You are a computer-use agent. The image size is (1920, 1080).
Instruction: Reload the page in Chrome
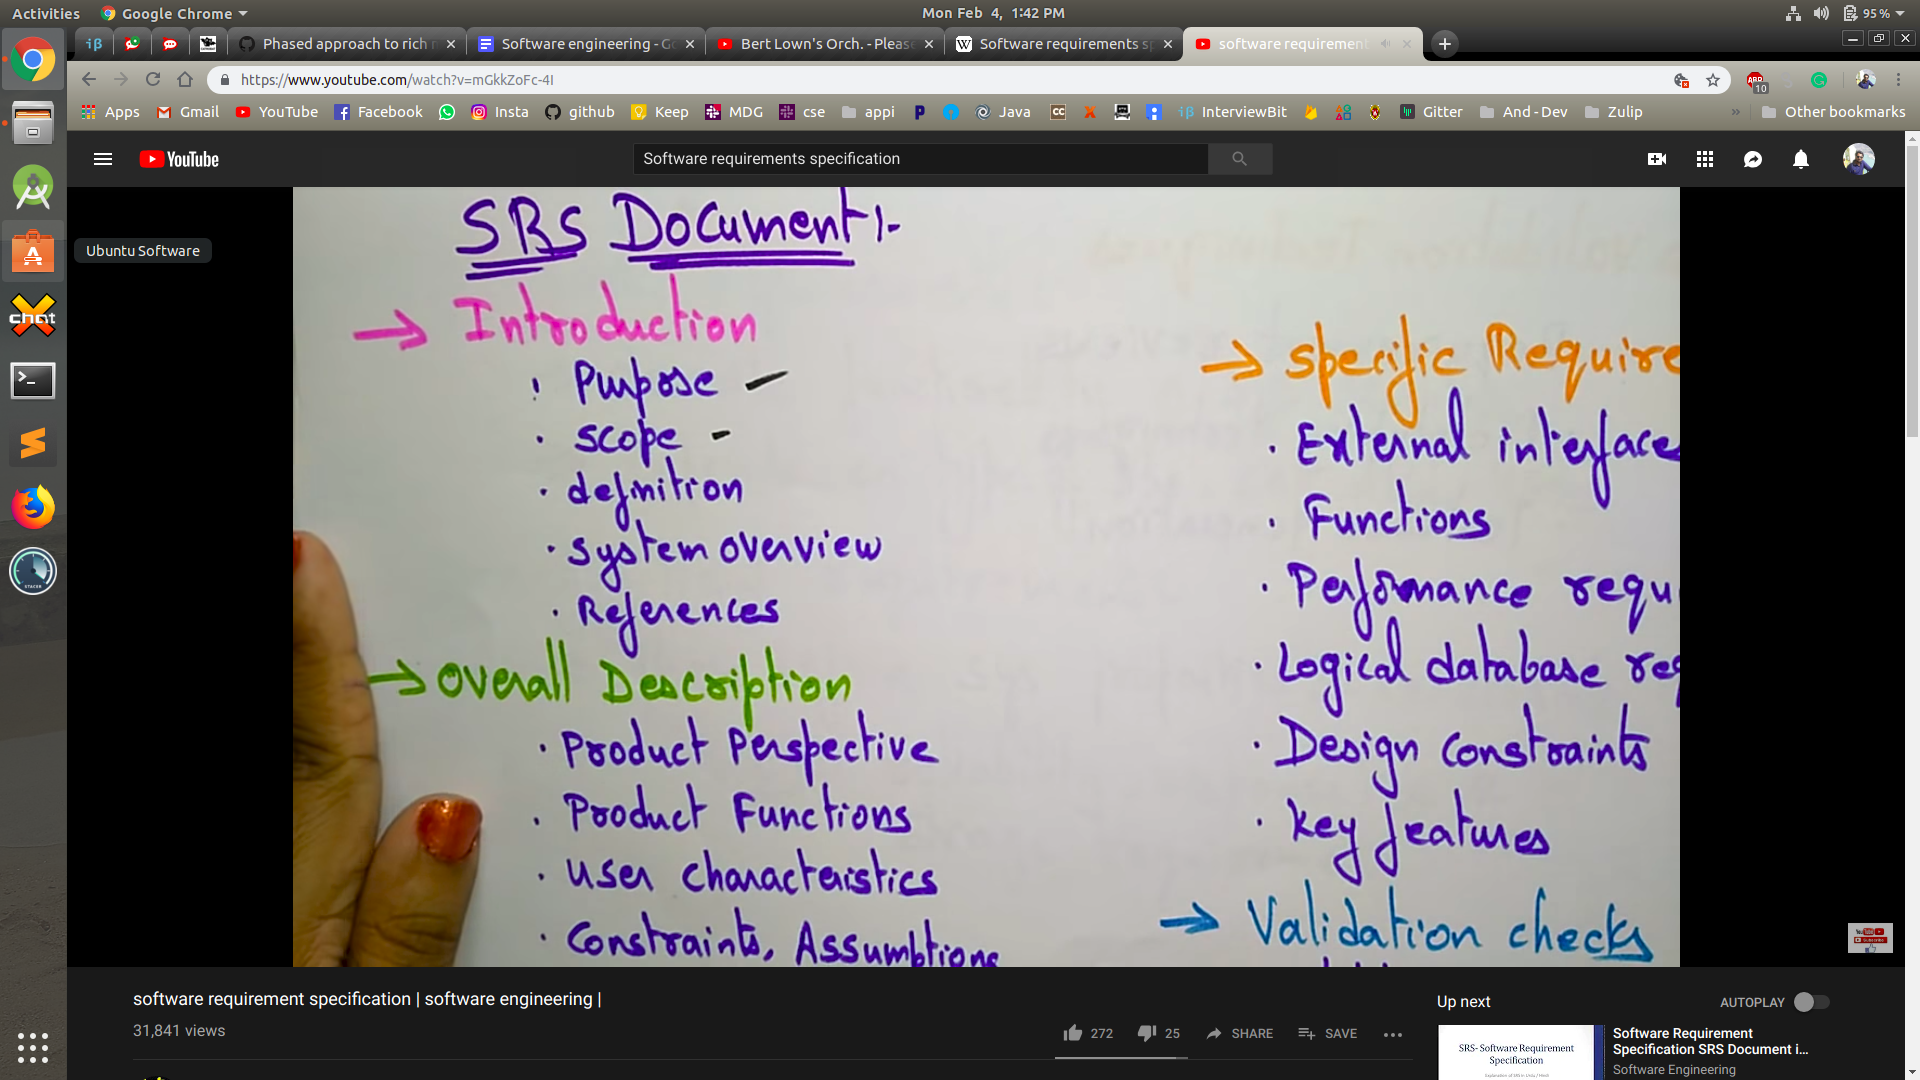click(x=153, y=80)
